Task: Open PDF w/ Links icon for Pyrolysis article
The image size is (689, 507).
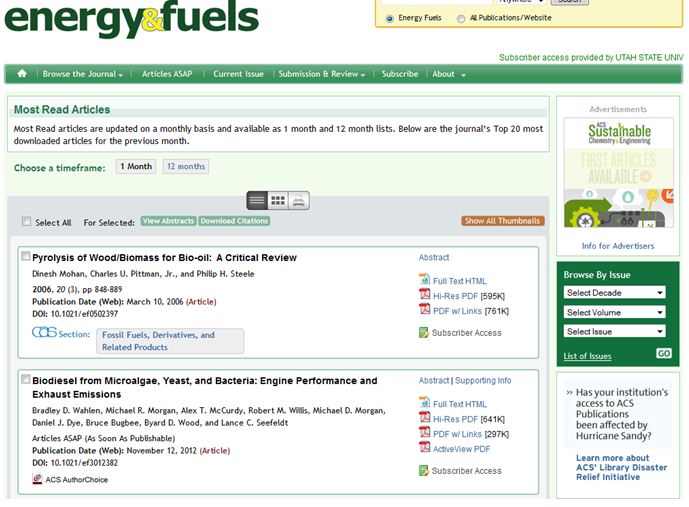Action: point(424,309)
